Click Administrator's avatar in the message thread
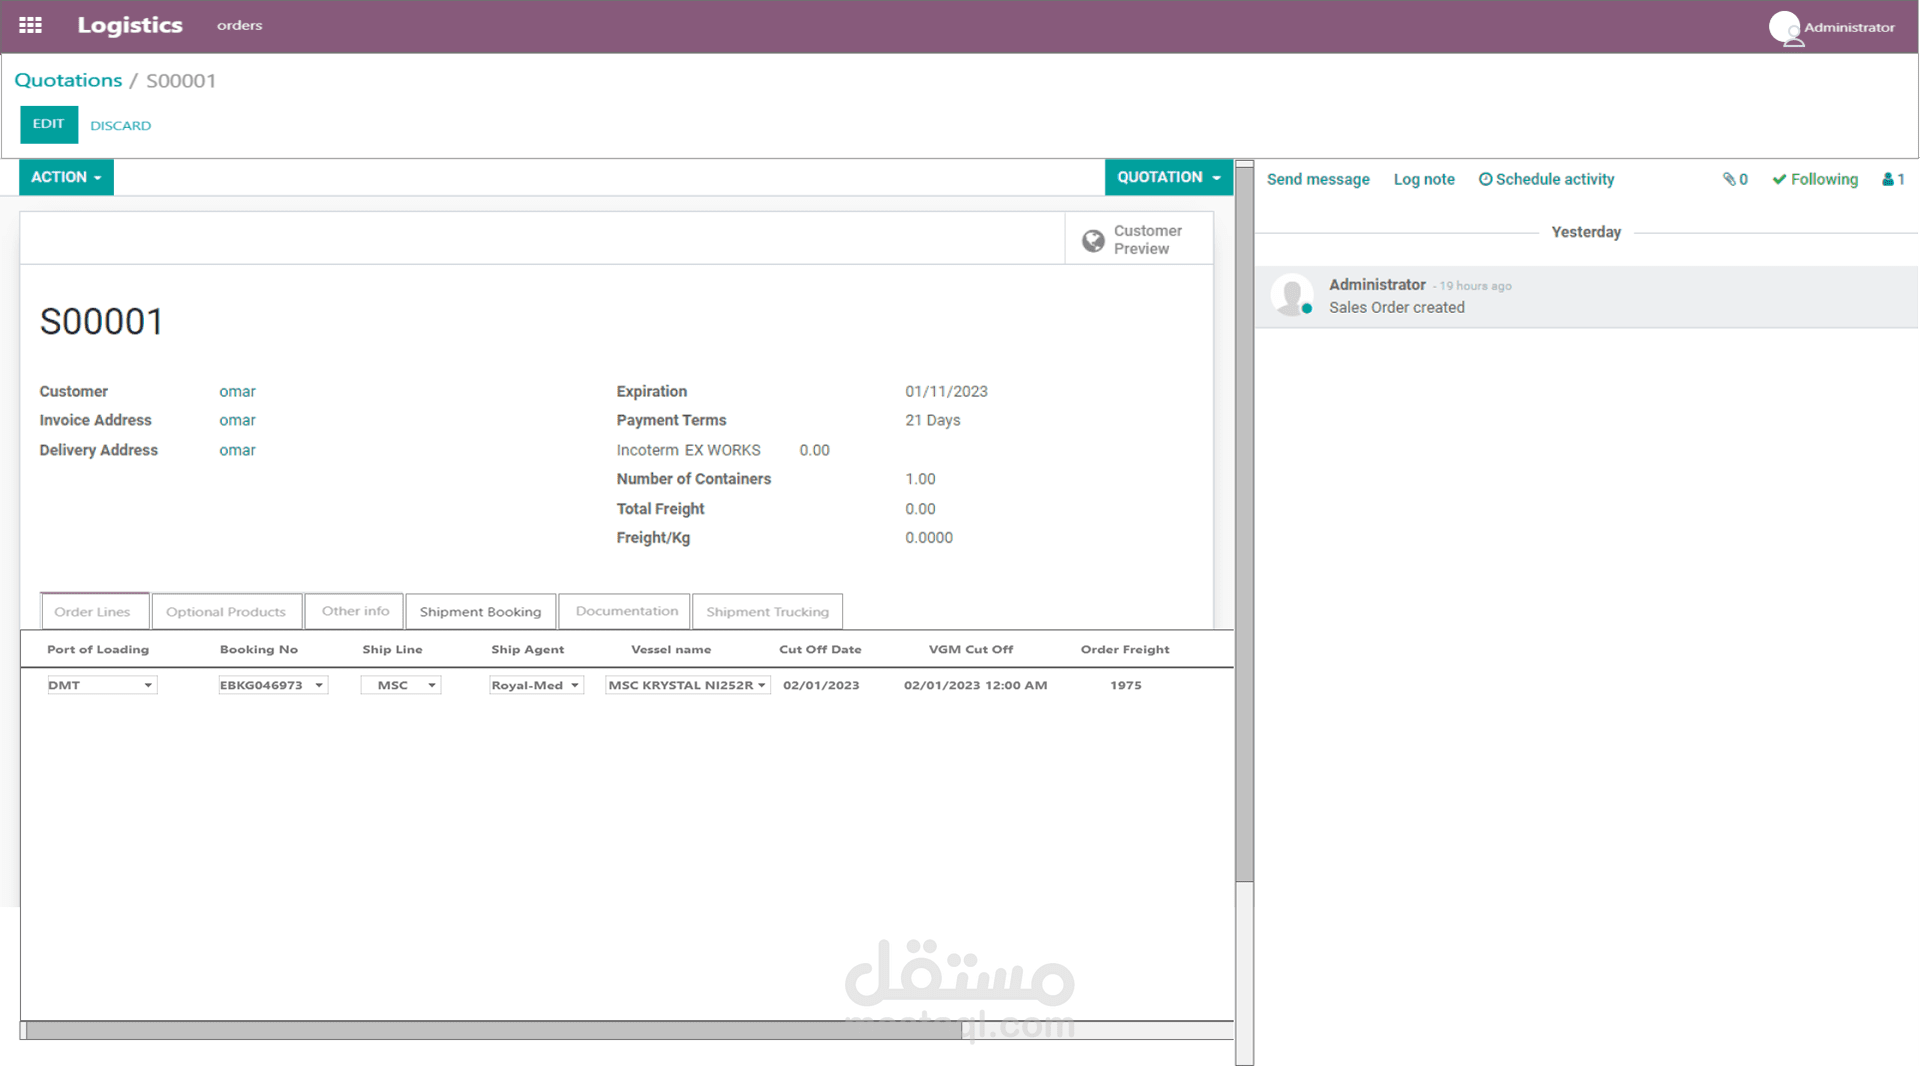This screenshot has width=1920, height=1066. (1292, 294)
